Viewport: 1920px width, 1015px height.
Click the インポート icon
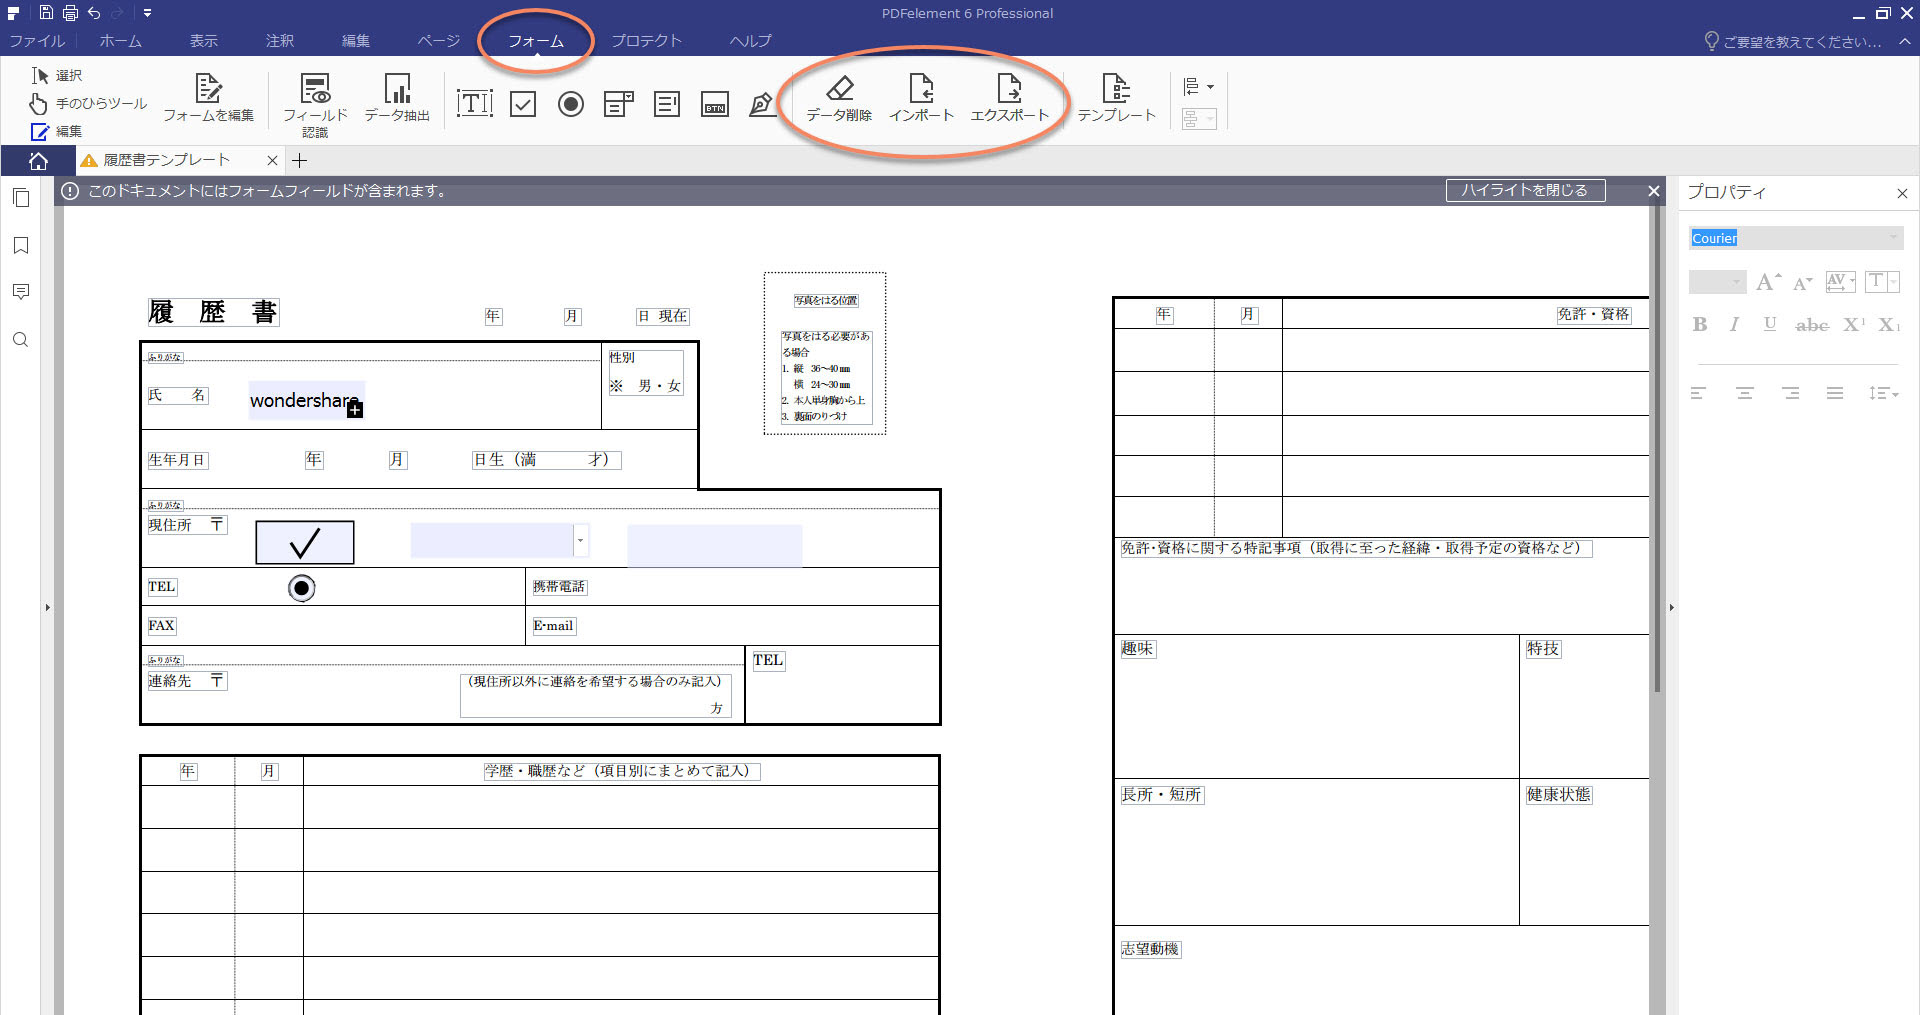point(921,98)
